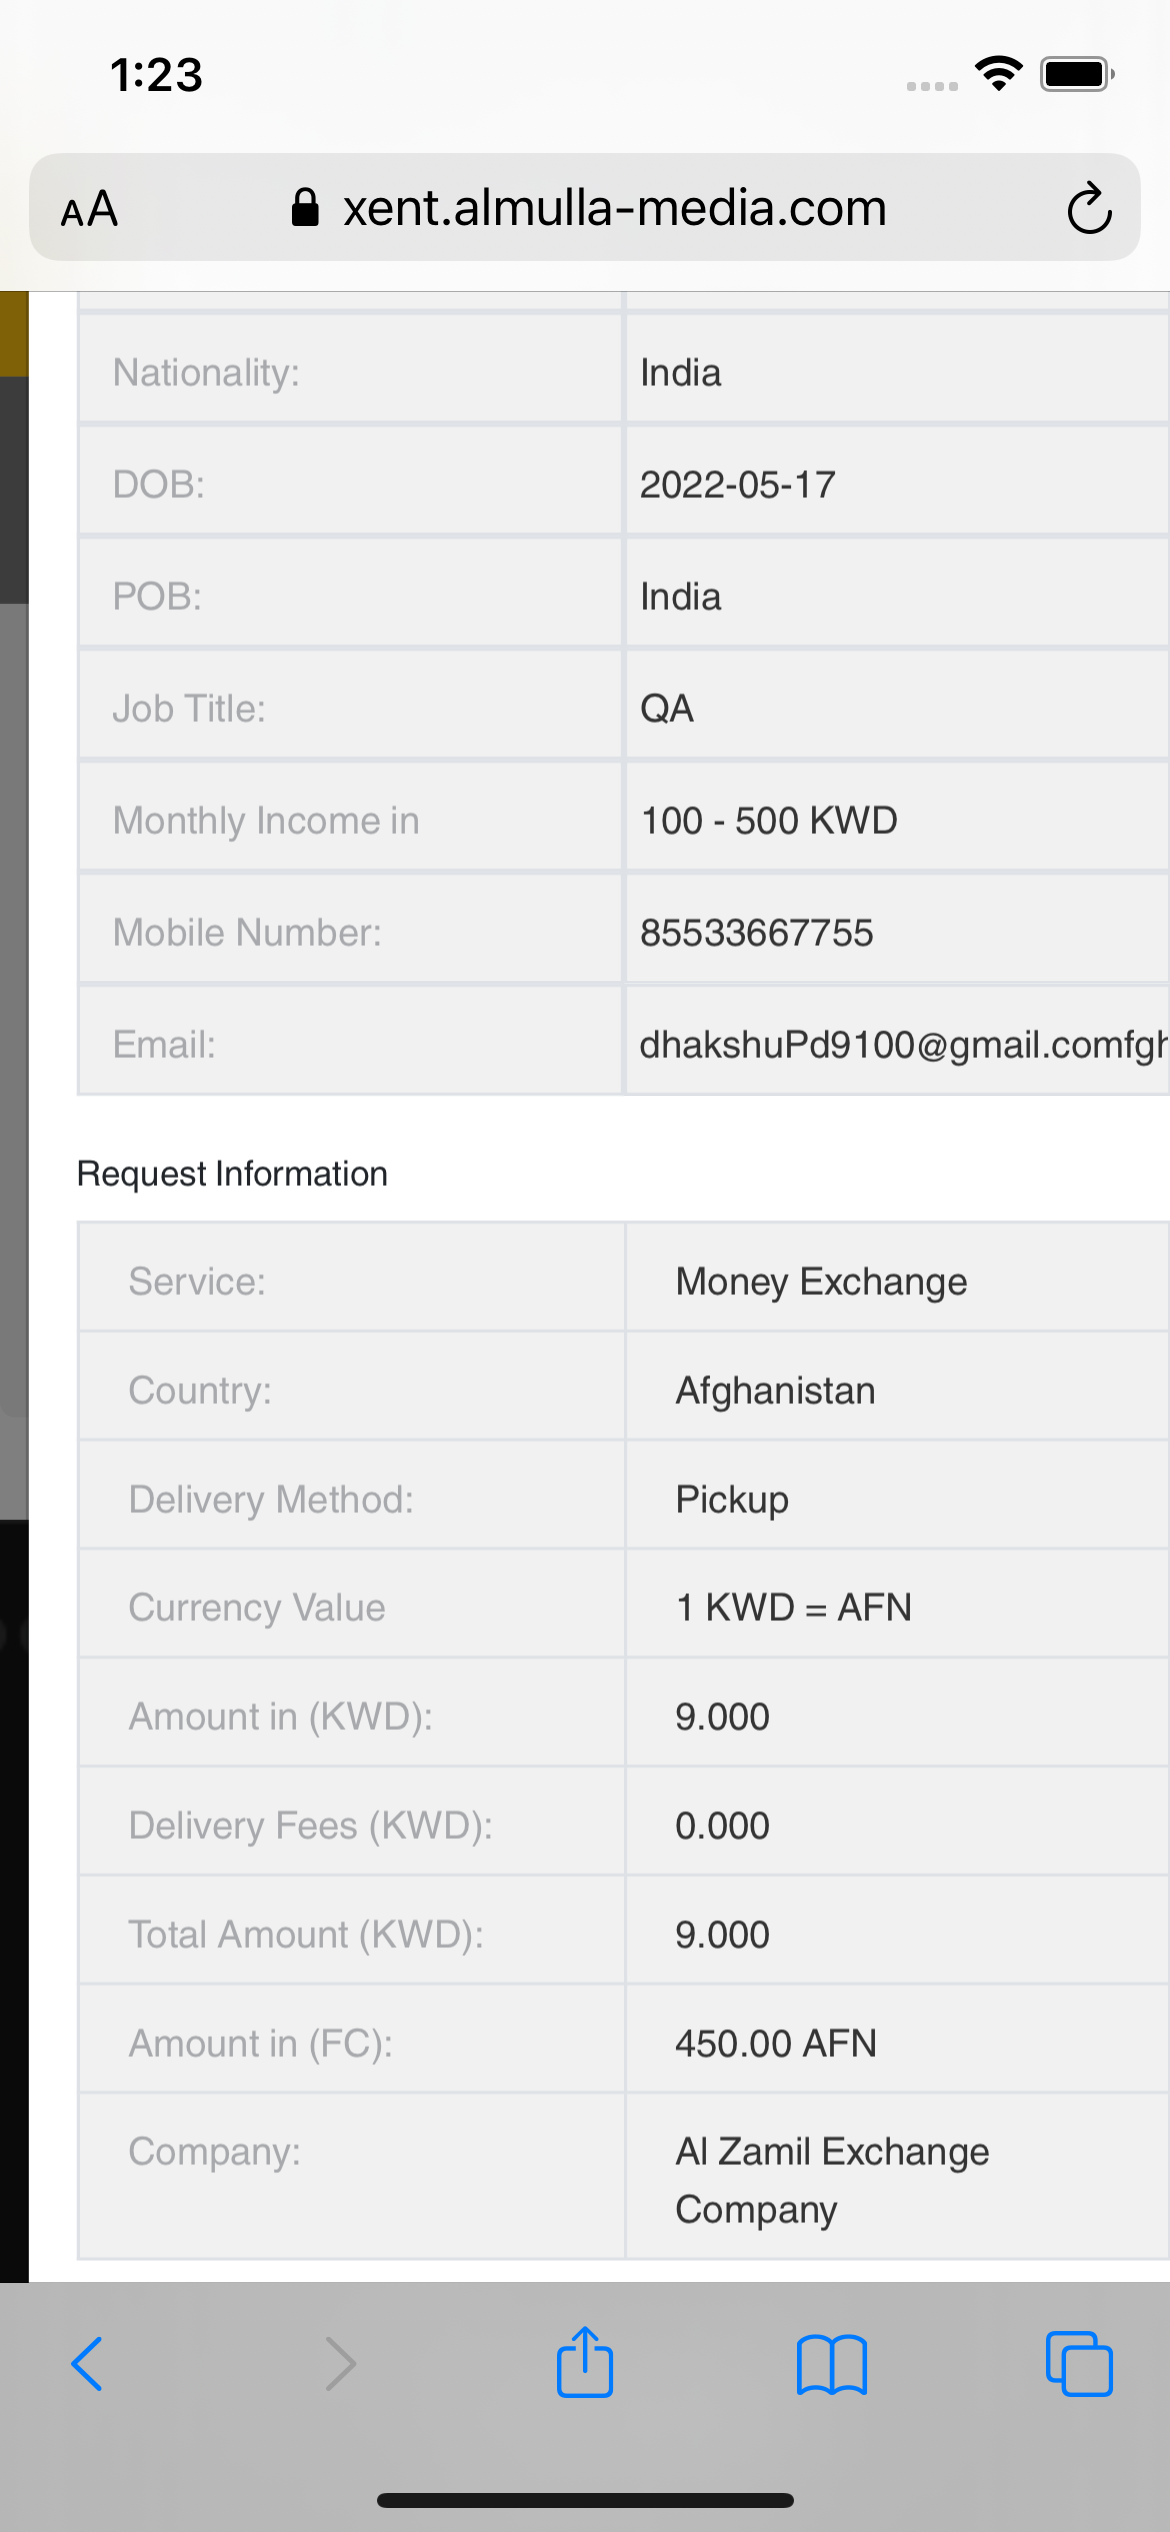Tap the email address dhakshuPd9100@gmail.com
Image resolution: width=1170 pixels, height=2532 pixels.
click(x=902, y=1044)
